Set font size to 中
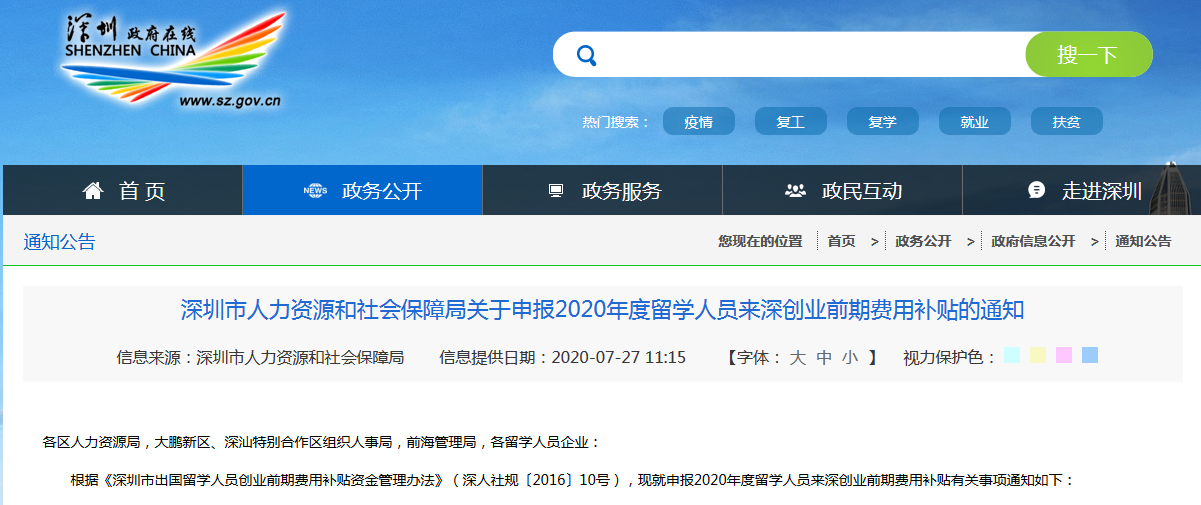 click(824, 357)
